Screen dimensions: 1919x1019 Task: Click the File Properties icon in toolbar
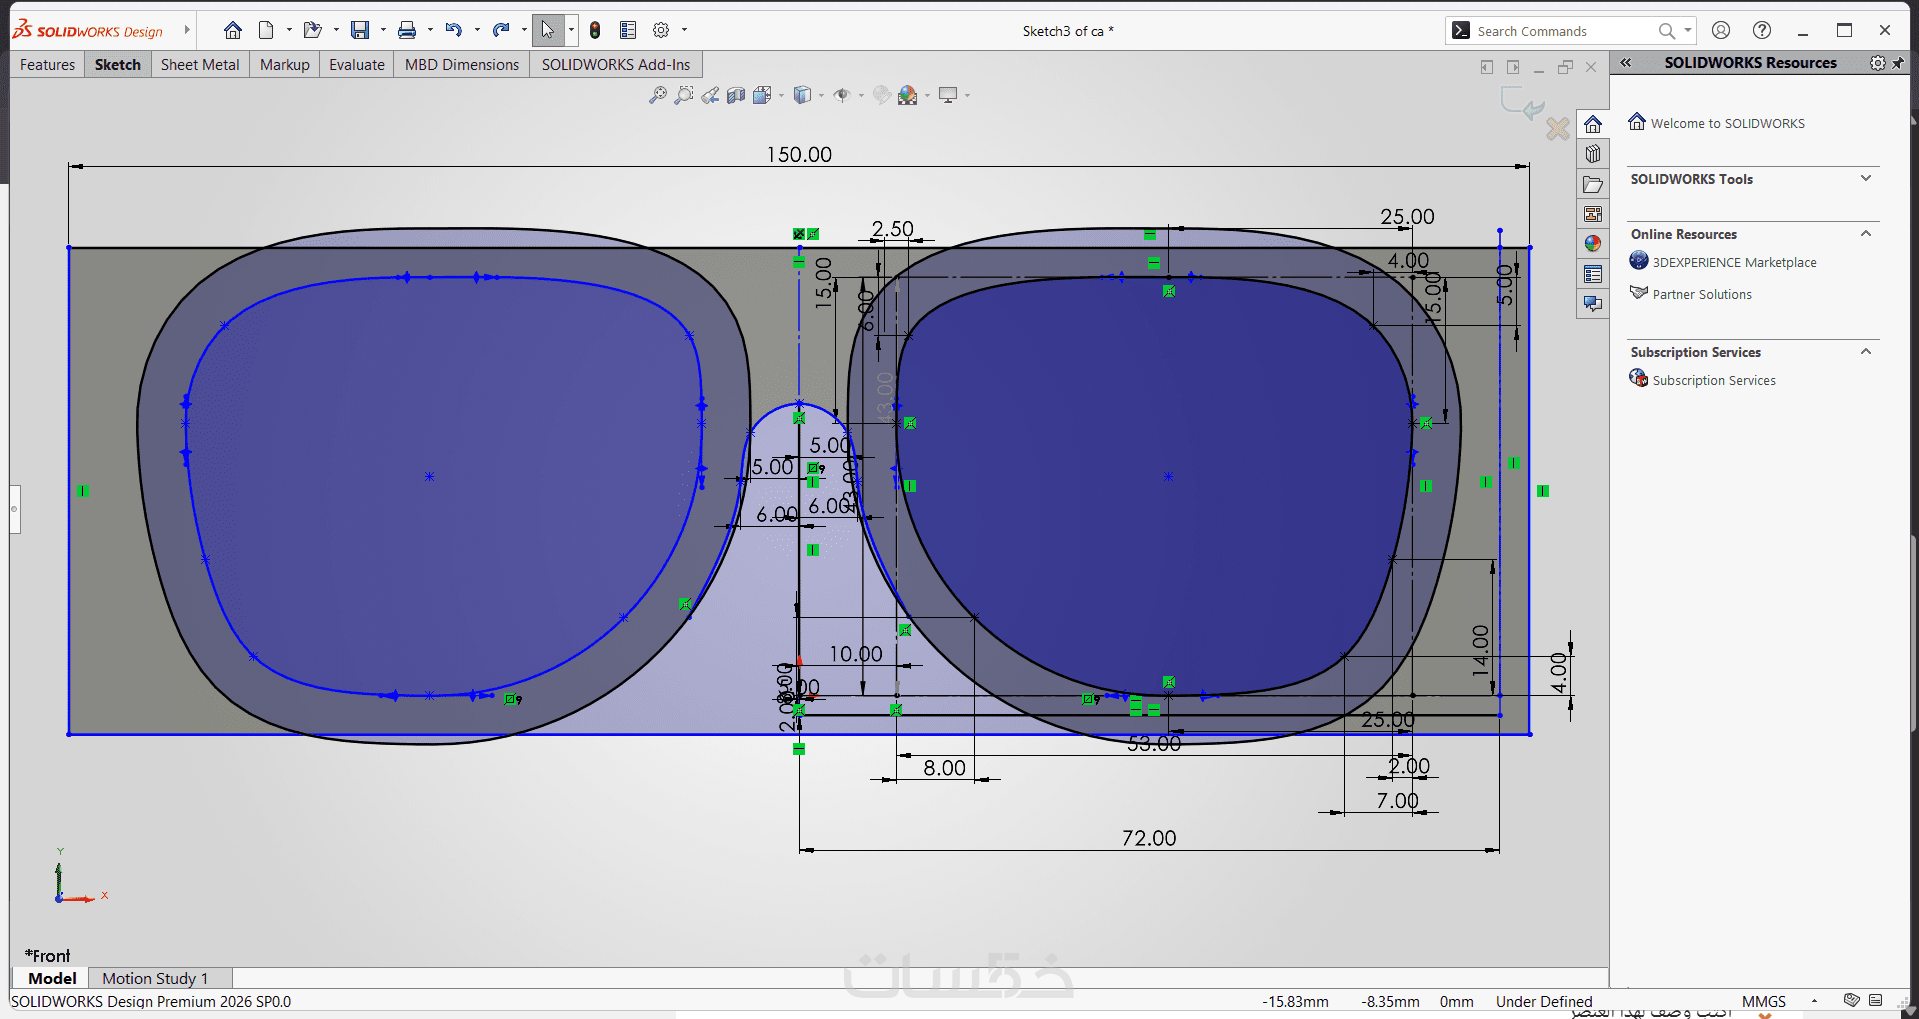click(x=628, y=30)
